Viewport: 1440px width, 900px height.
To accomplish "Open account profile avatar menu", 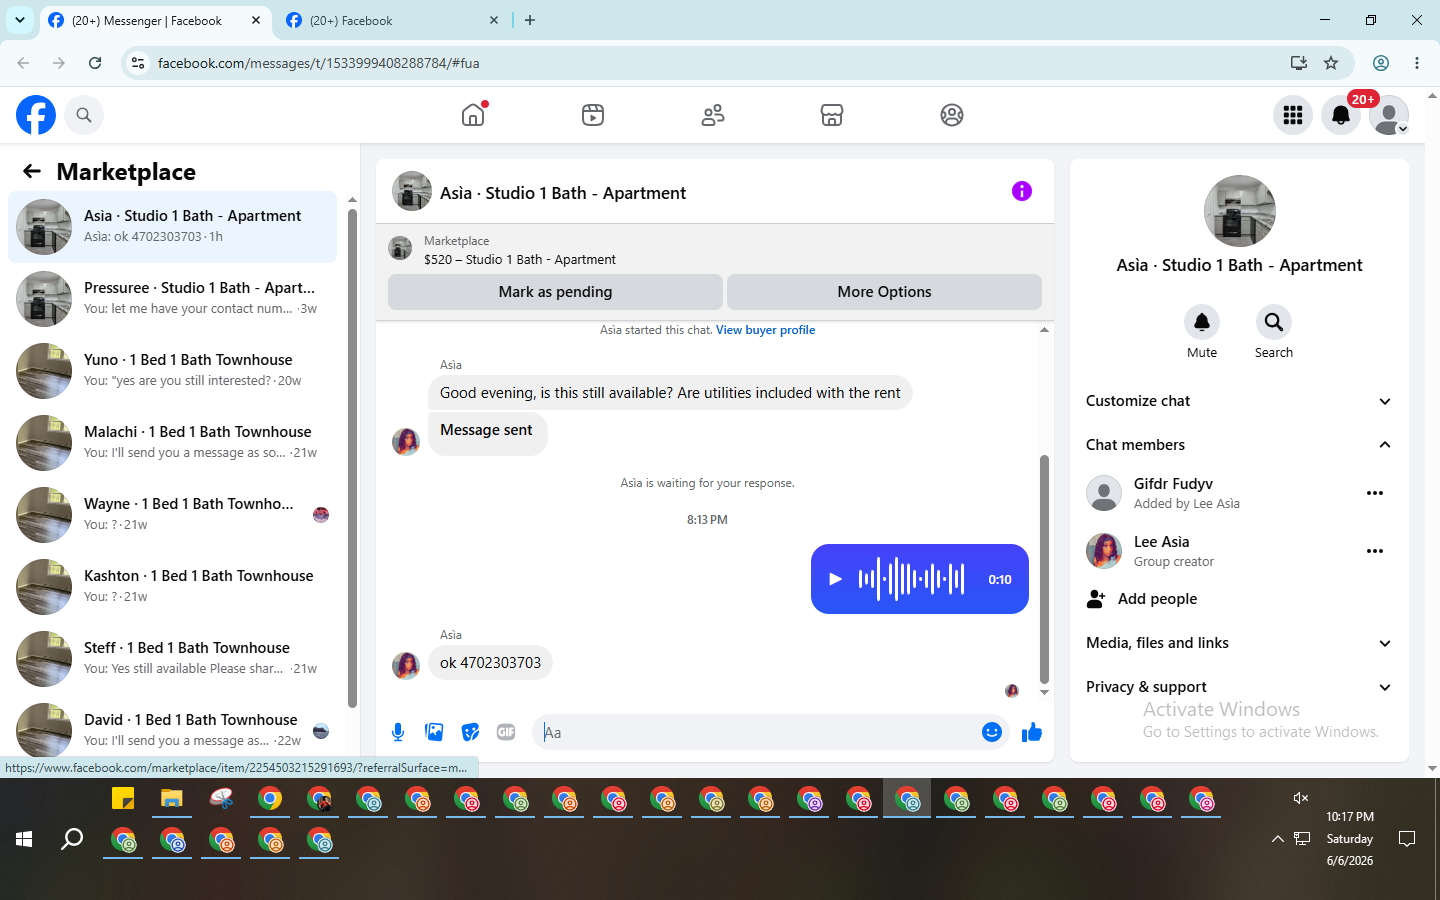I will 1389,115.
